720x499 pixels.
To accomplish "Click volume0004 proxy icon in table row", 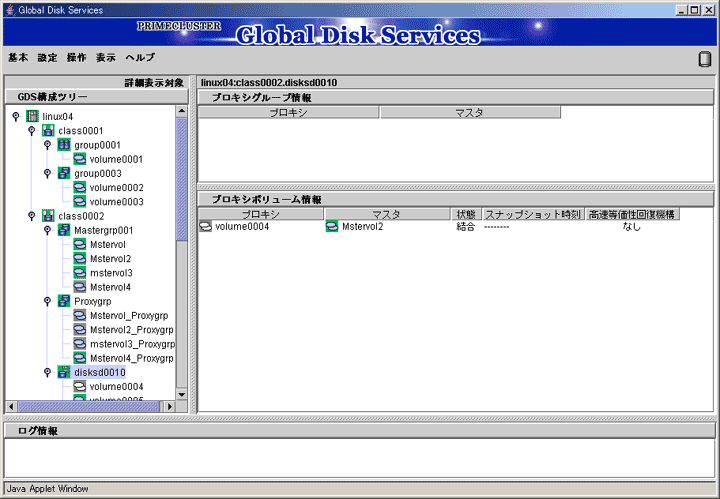I will point(205,227).
